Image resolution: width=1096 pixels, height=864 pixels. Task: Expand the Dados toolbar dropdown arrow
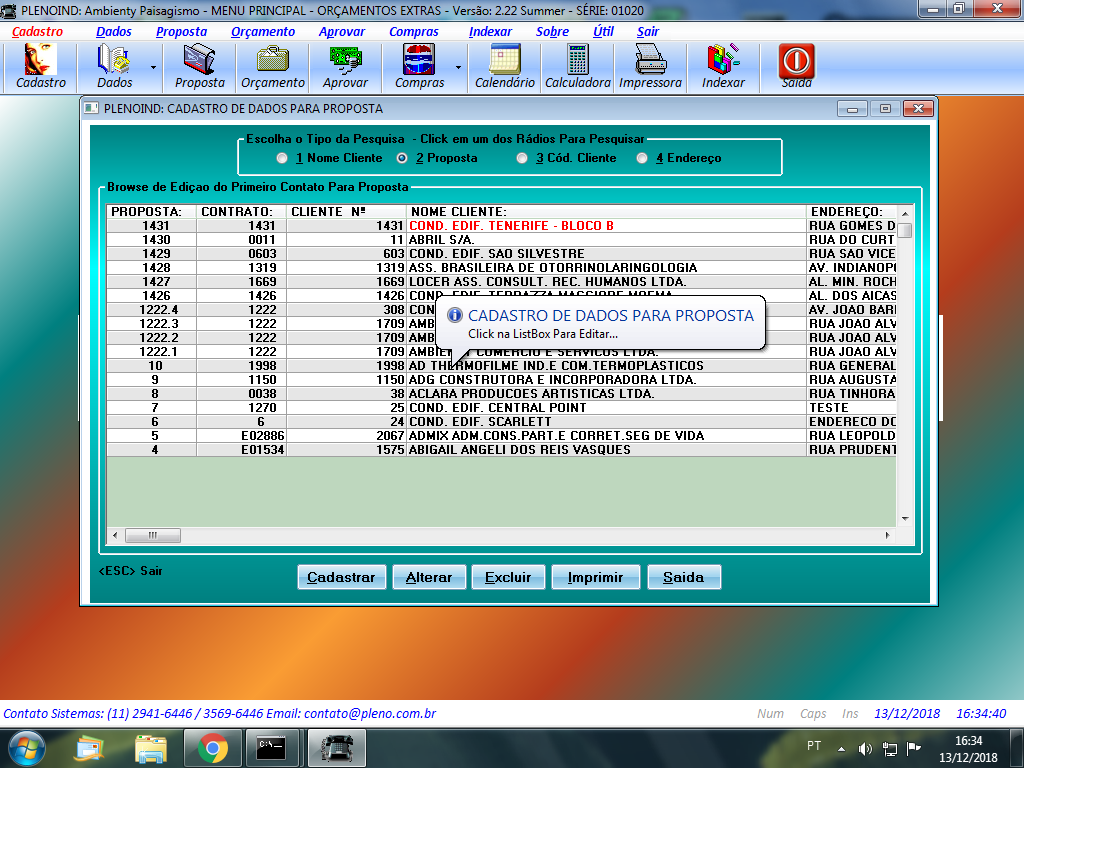coord(153,67)
